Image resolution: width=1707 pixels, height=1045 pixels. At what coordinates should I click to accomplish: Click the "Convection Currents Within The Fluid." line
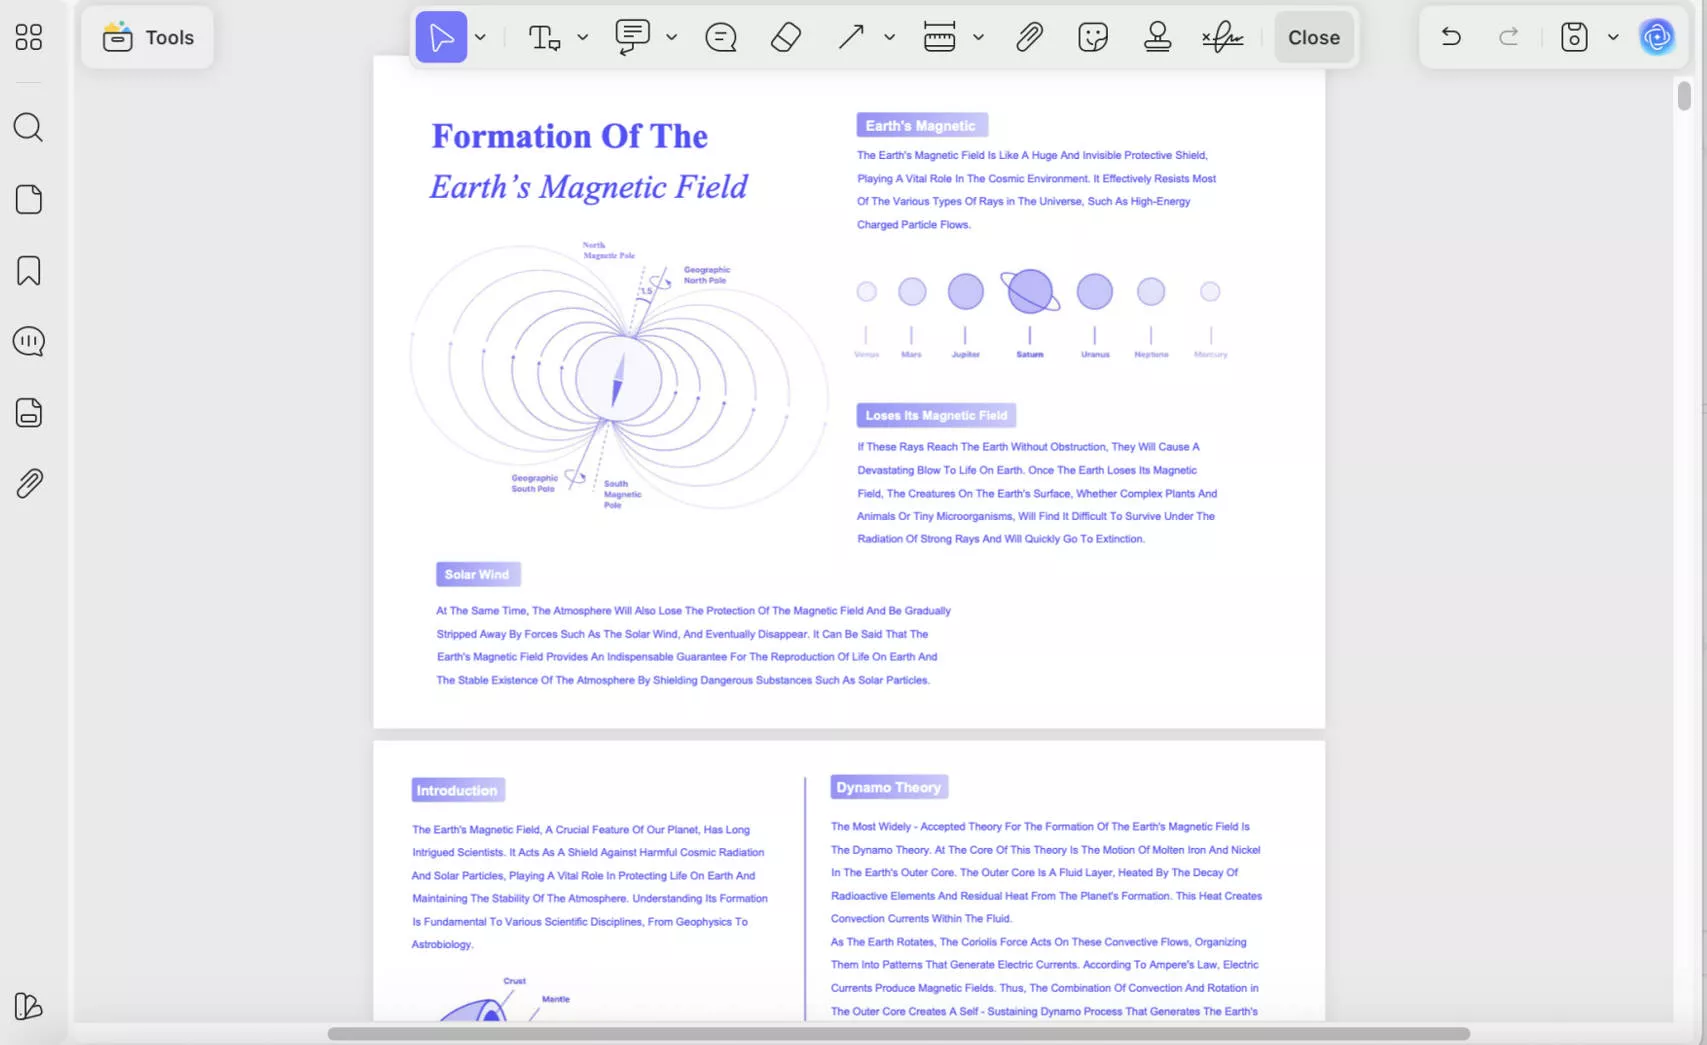click(x=922, y=918)
